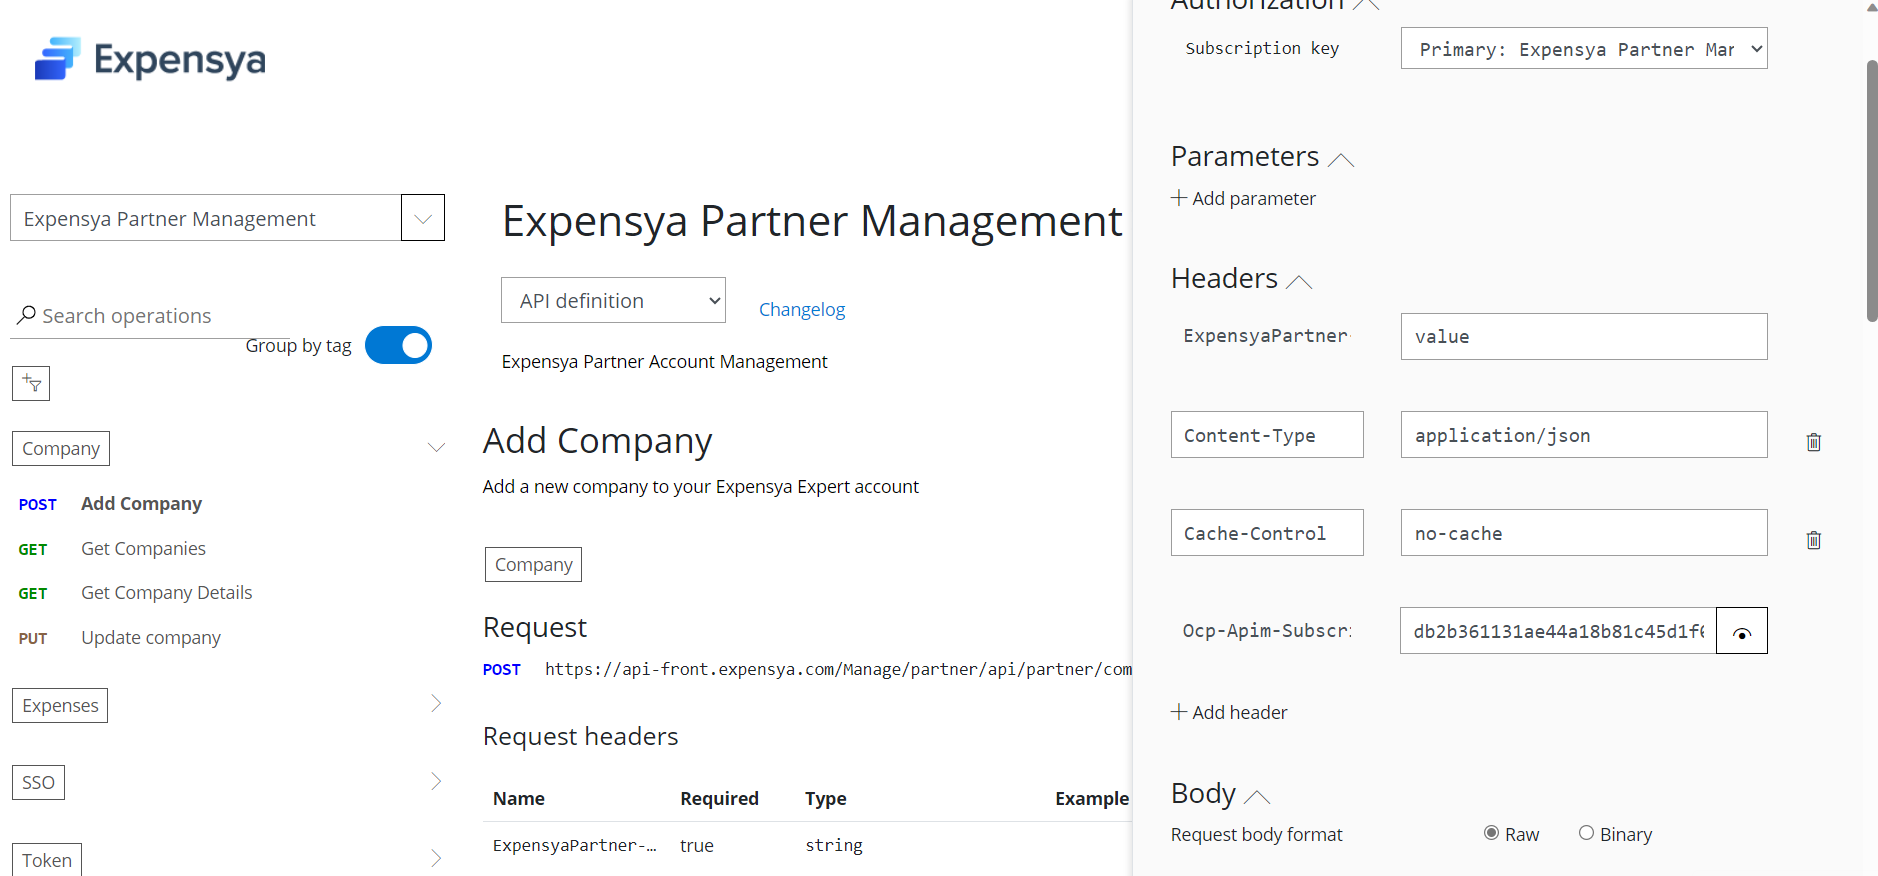The height and width of the screenshot is (876, 1878).
Task: Open the Expensya Partner Management API dropdown
Action: [423, 218]
